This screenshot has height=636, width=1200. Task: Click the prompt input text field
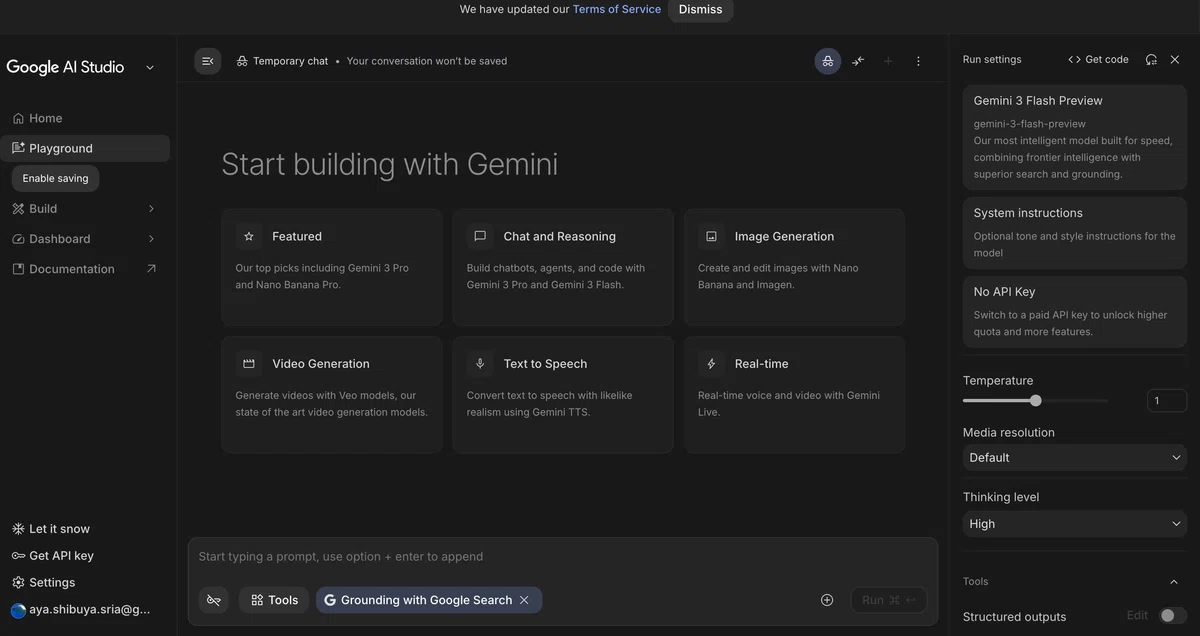tap(562, 557)
